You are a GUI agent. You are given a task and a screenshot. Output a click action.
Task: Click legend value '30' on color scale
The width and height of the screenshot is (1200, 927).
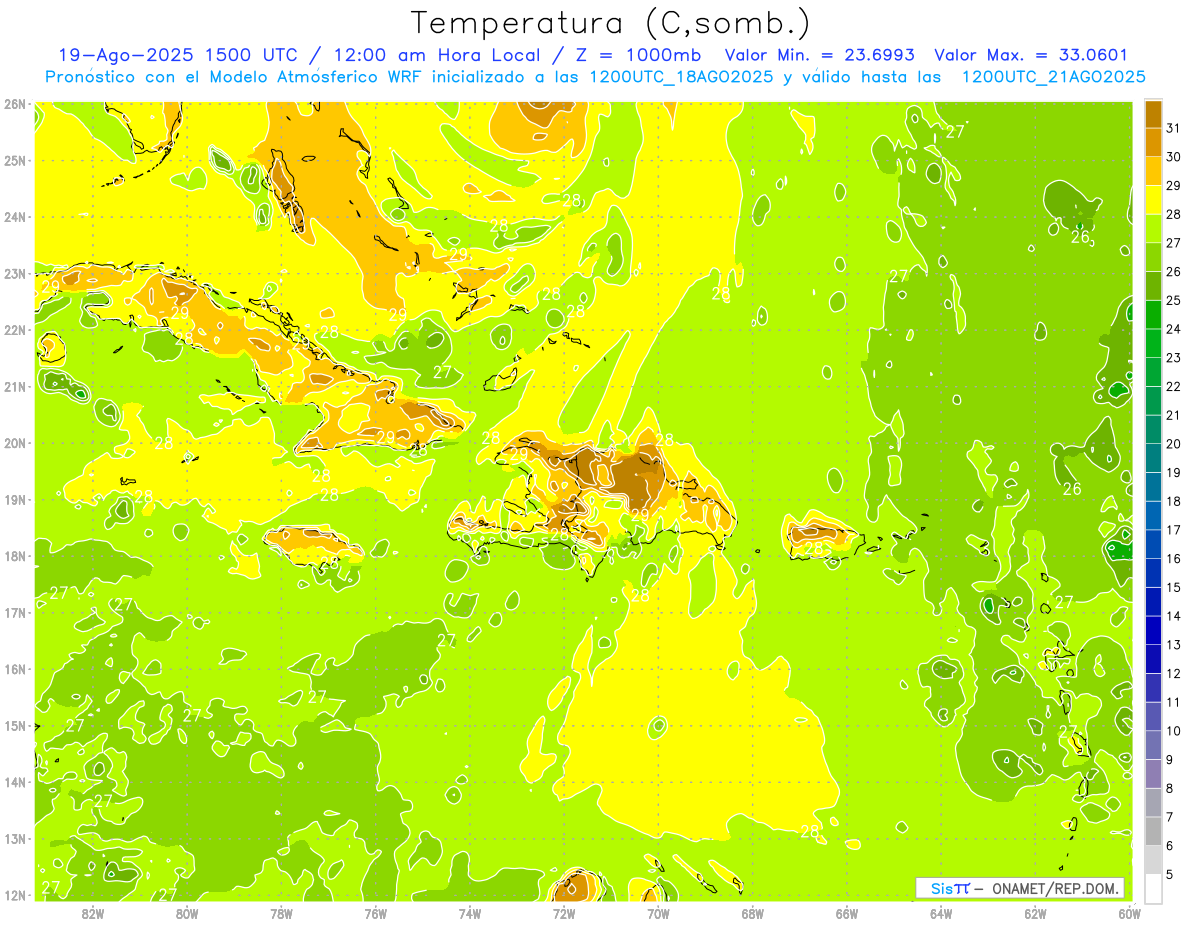tap(1174, 157)
